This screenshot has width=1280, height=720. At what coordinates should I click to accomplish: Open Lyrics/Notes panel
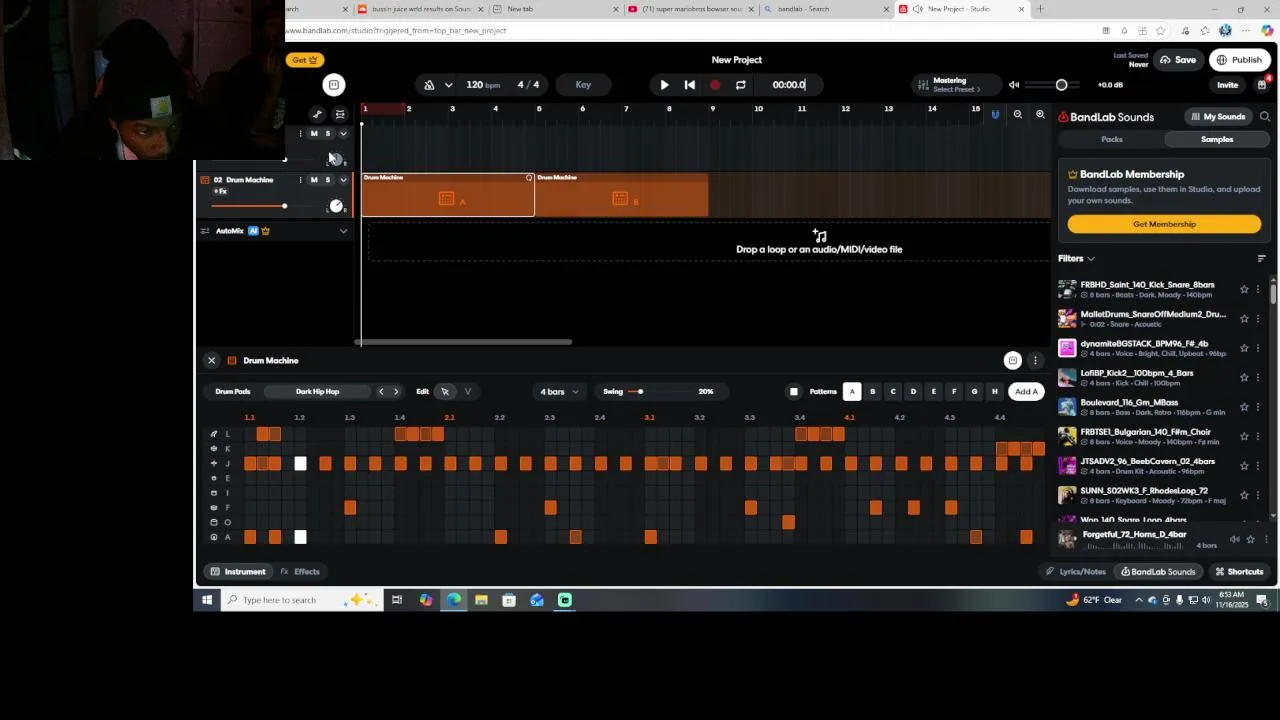tap(1076, 571)
